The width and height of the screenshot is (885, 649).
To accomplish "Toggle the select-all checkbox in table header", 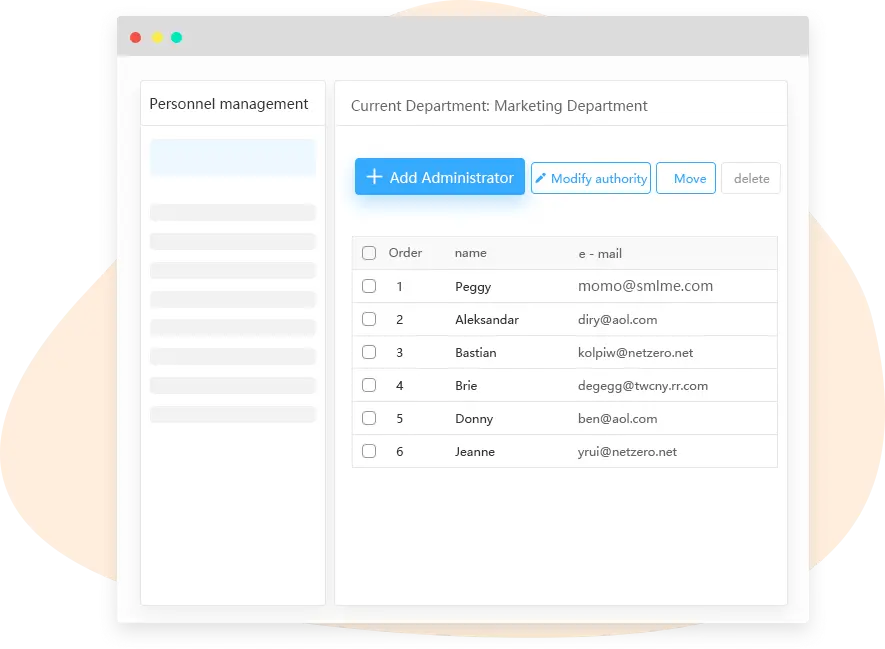I will pos(369,253).
